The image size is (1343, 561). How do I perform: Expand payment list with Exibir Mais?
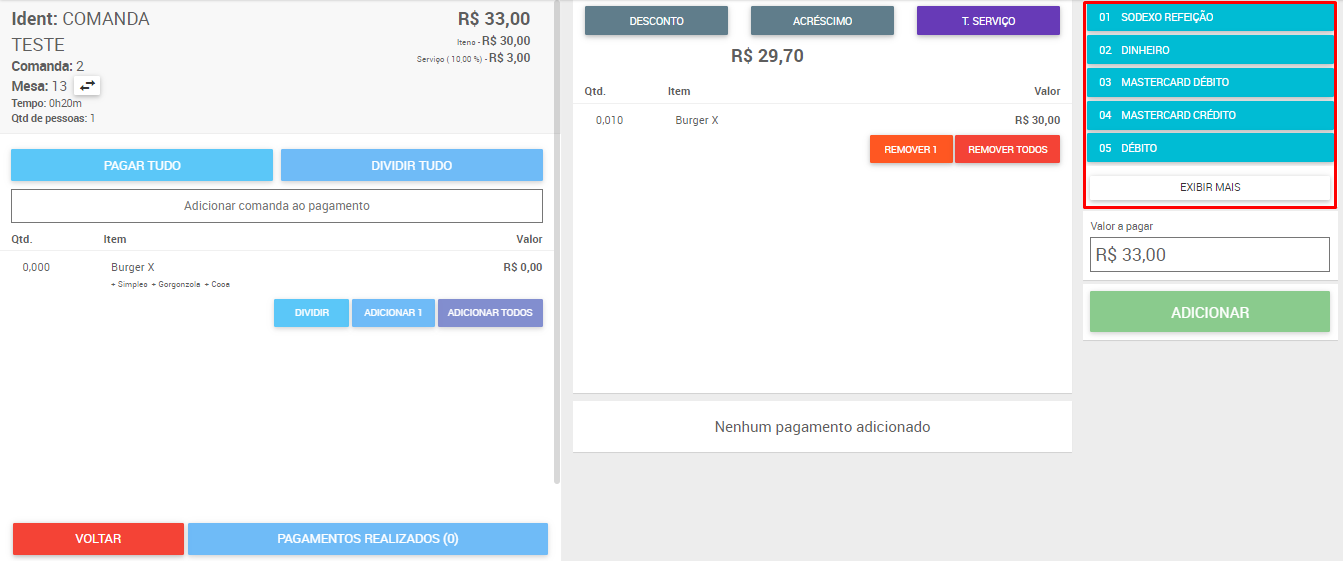(1210, 187)
